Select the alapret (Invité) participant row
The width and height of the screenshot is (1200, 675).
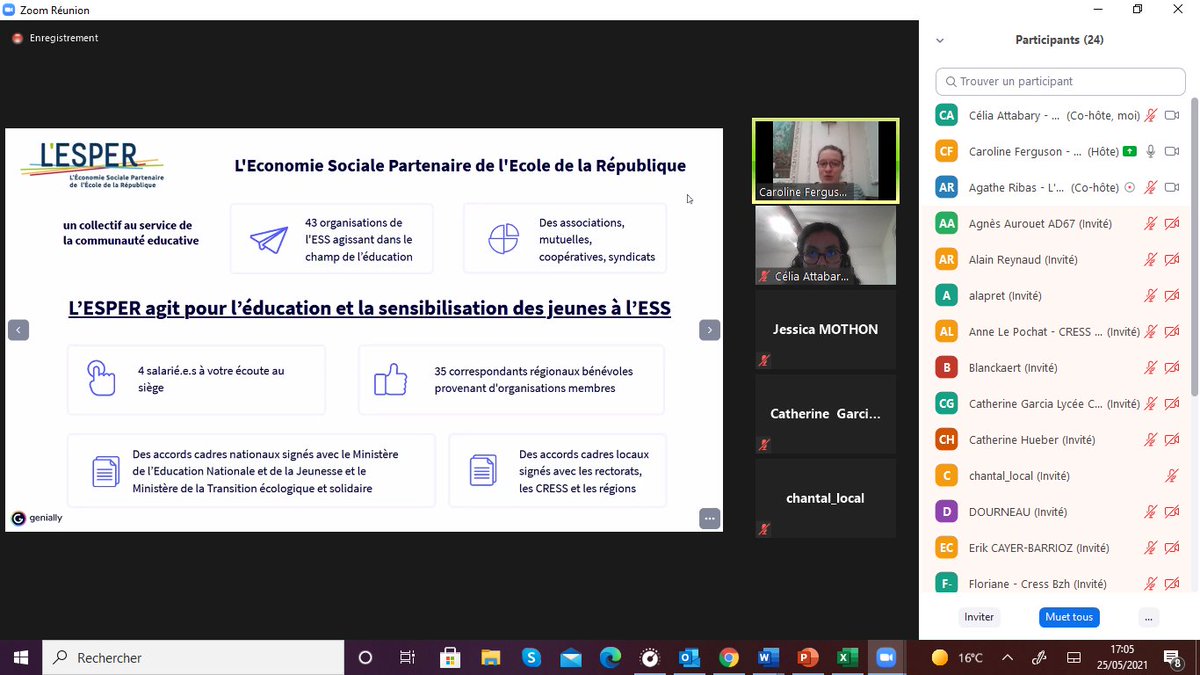tap(1059, 295)
